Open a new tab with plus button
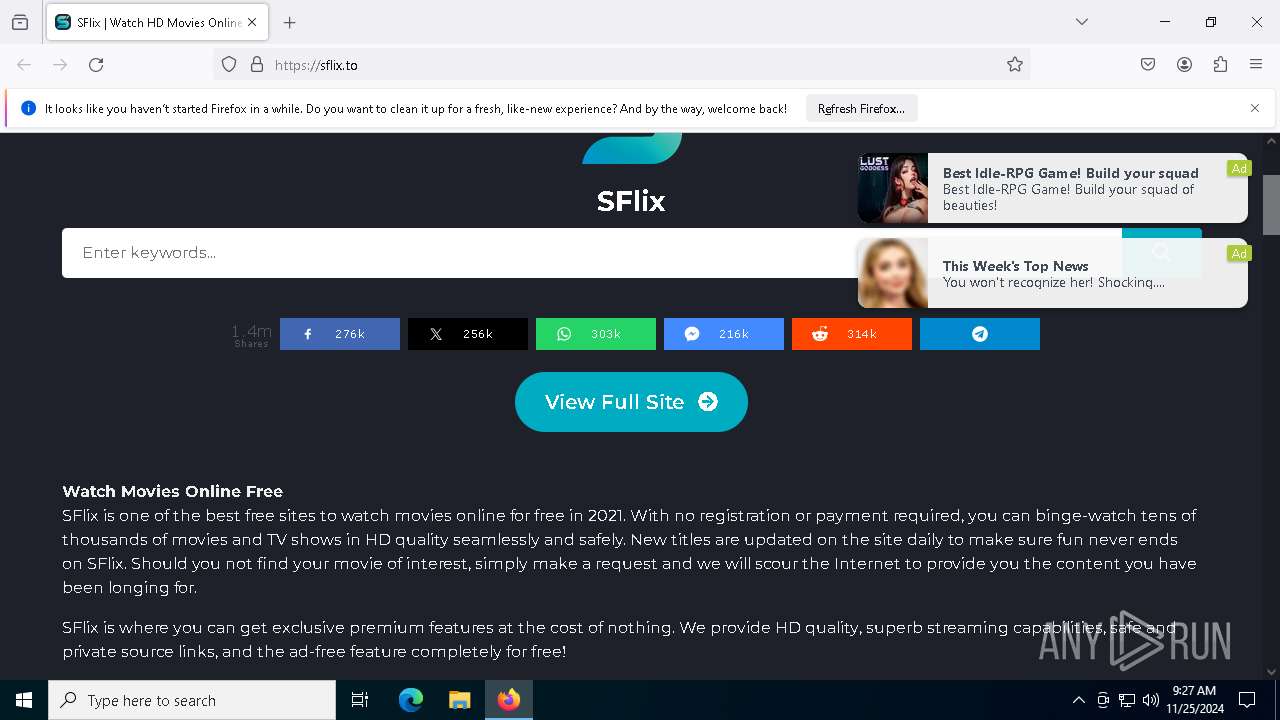Viewport: 1280px width, 720px height. (x=290, y=22)
